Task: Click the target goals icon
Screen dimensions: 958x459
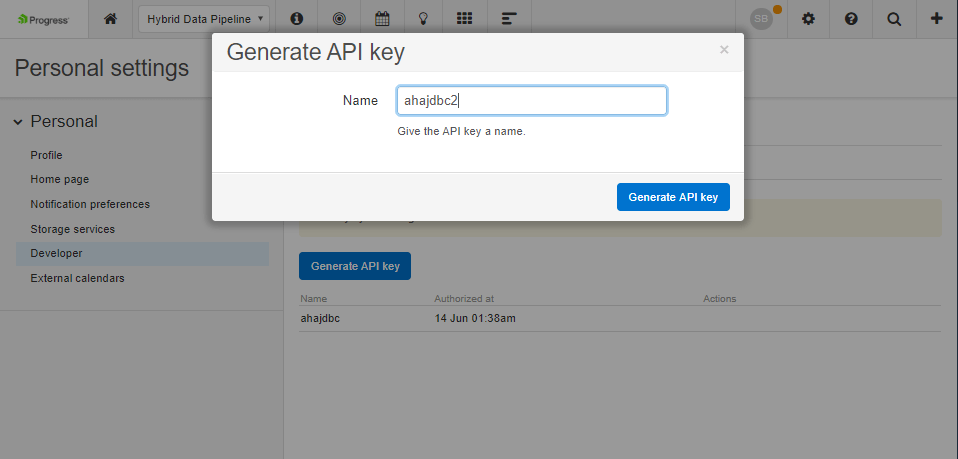Action: pyautogui.click(x=338, y=18)
